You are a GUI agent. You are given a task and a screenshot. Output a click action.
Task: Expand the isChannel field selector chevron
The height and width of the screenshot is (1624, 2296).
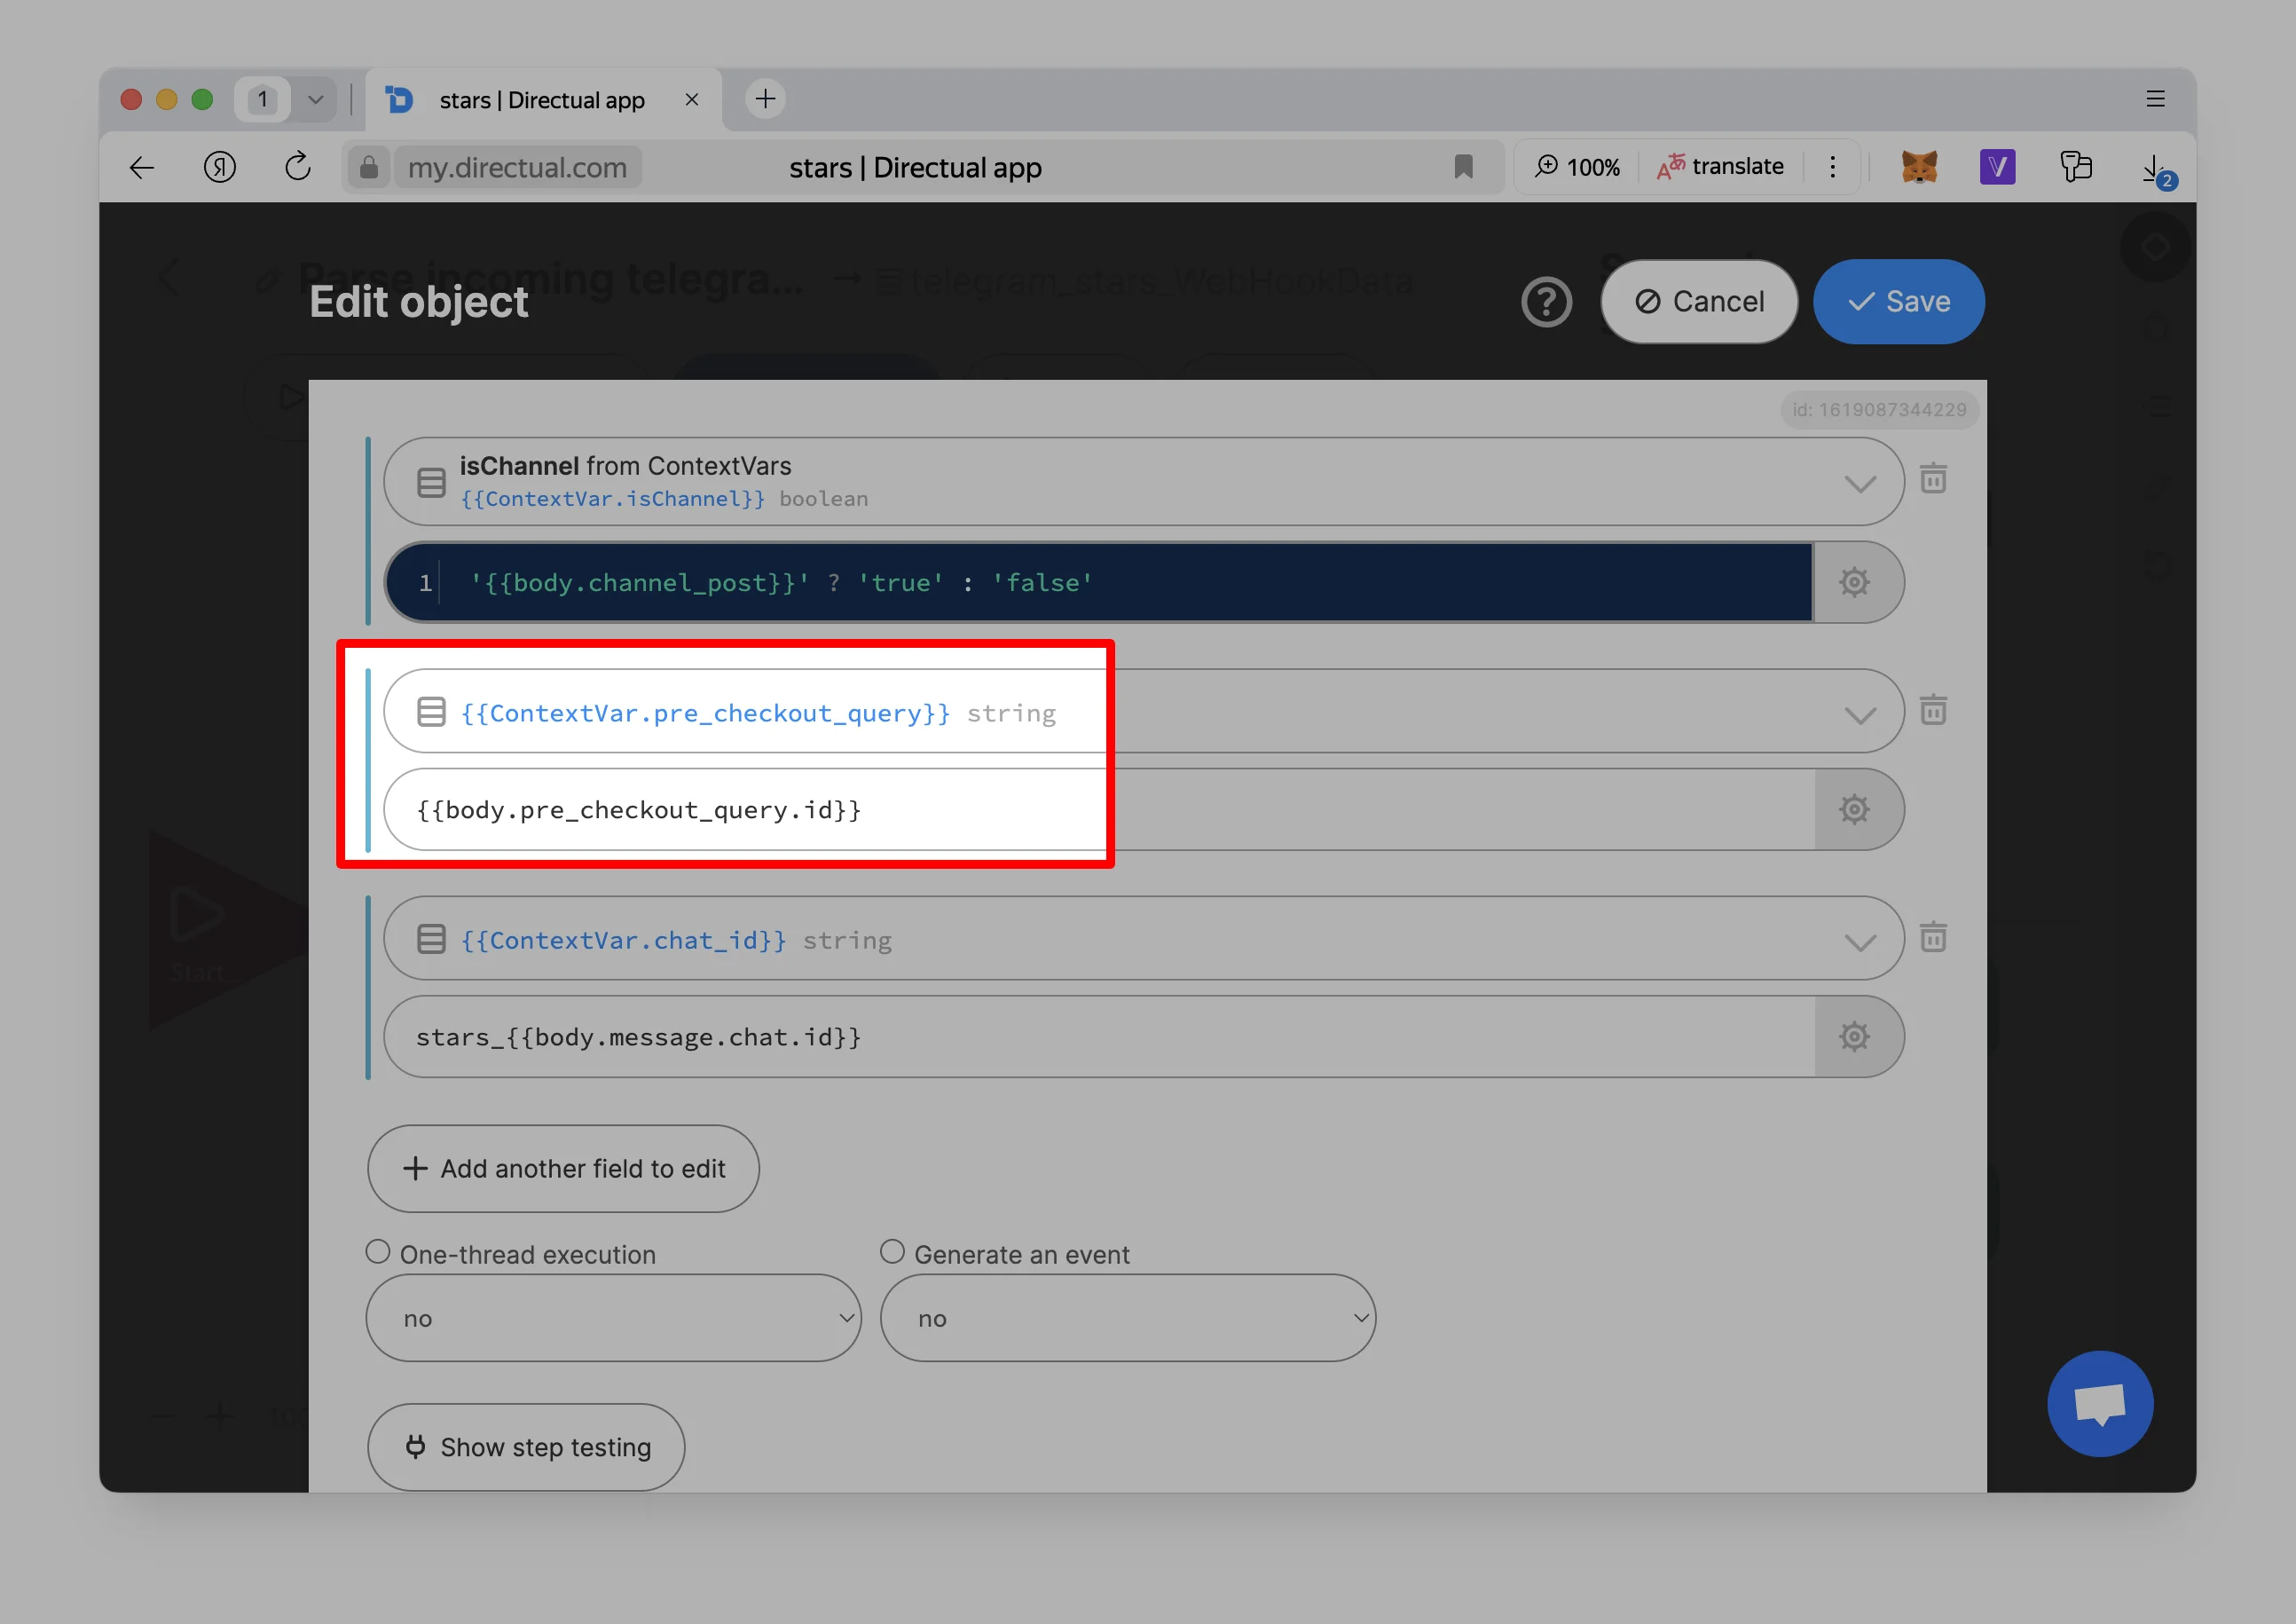(x=1859, y=484)
